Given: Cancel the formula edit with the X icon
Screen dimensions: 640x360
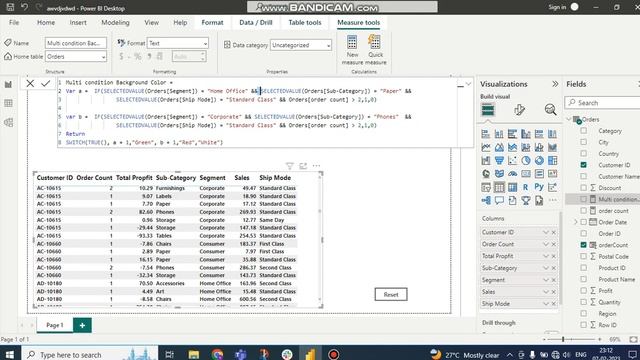Looking at the screenshot, I should pyautogui.click(x=30, y=84).
